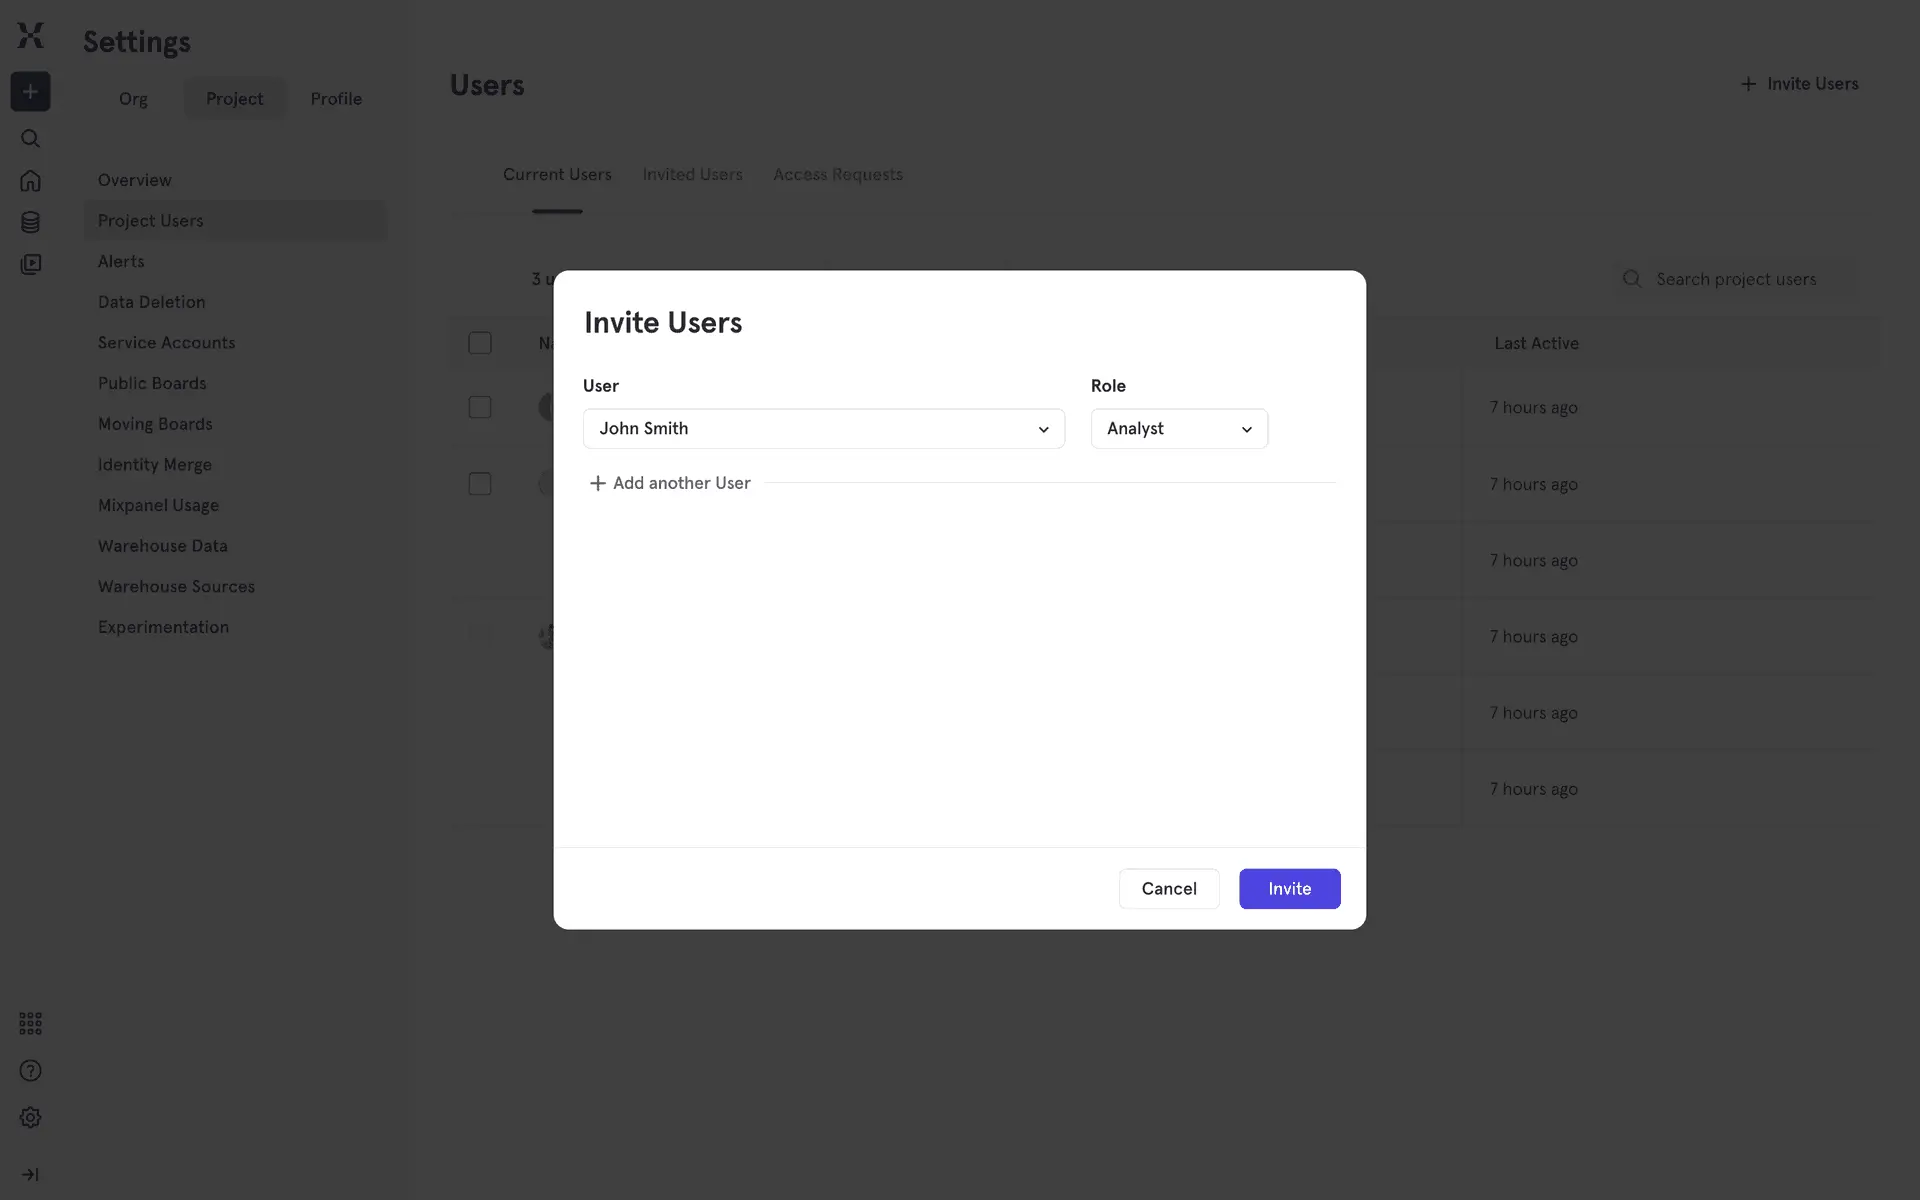
Task: Open the Analyst role dropdown
Action: click(x=1179, y=429)
